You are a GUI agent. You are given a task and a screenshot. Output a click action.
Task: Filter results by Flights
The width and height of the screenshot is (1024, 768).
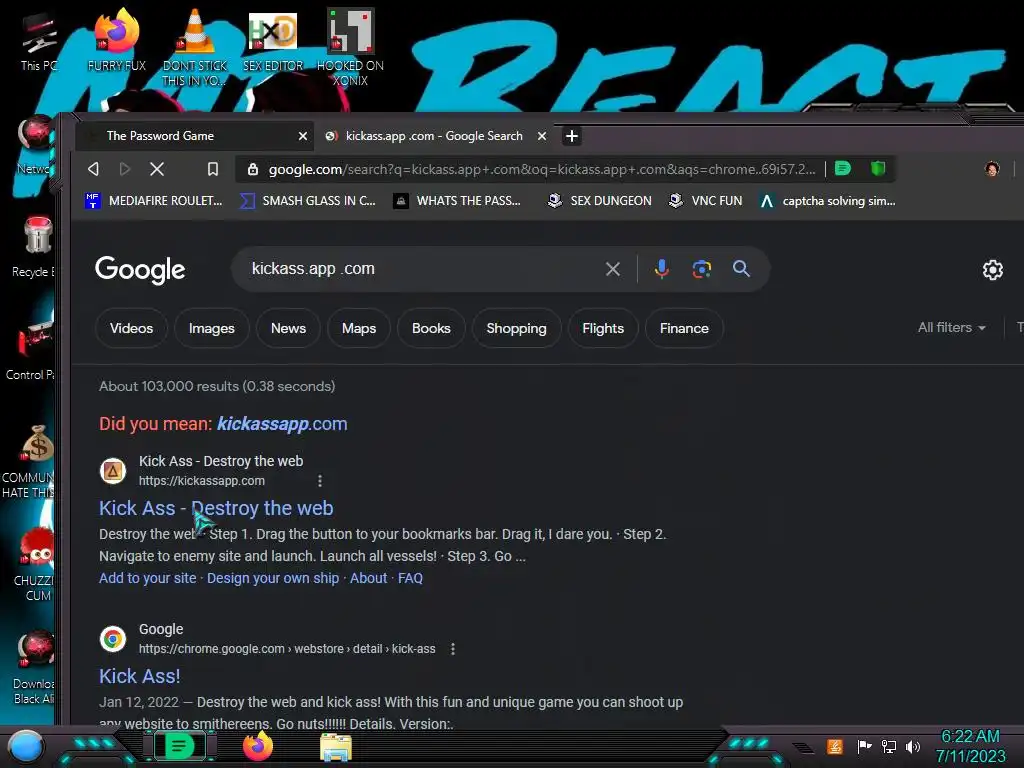pyautogui.click(x=603, y=328)
